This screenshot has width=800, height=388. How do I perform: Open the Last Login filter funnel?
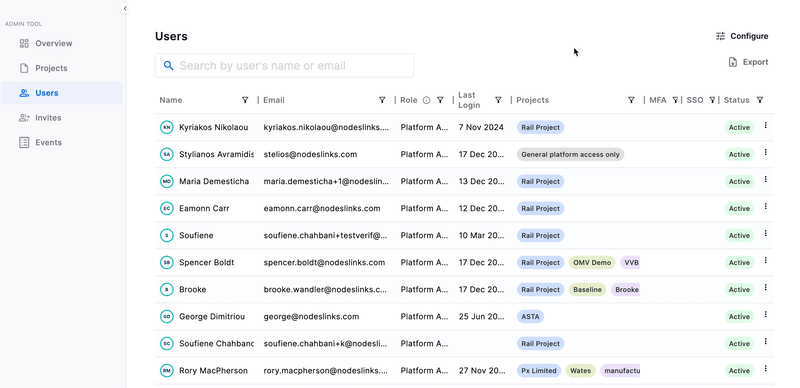[x=498, y=100]
